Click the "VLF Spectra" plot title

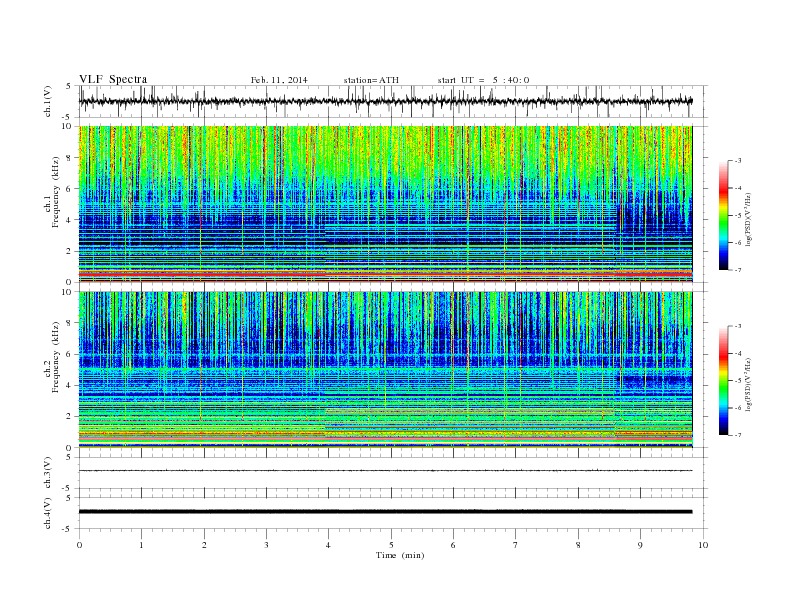point(113,79)
